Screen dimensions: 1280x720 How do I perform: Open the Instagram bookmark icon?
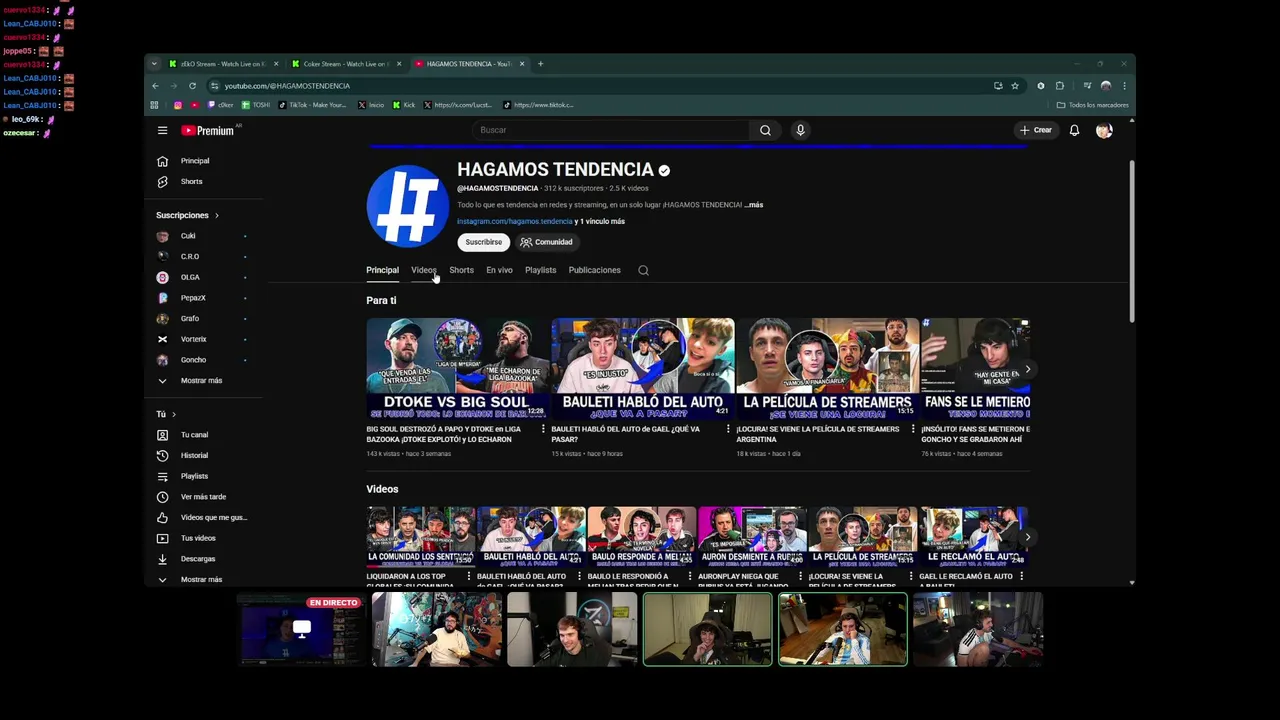pos(178,105)
